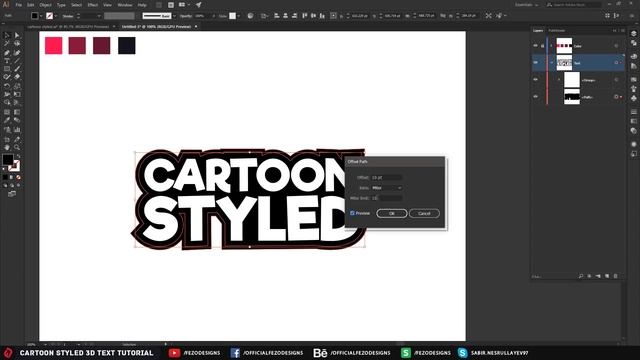Toggle lock on the Color layer
Viewport: 640px width, 360px height.
542,46
